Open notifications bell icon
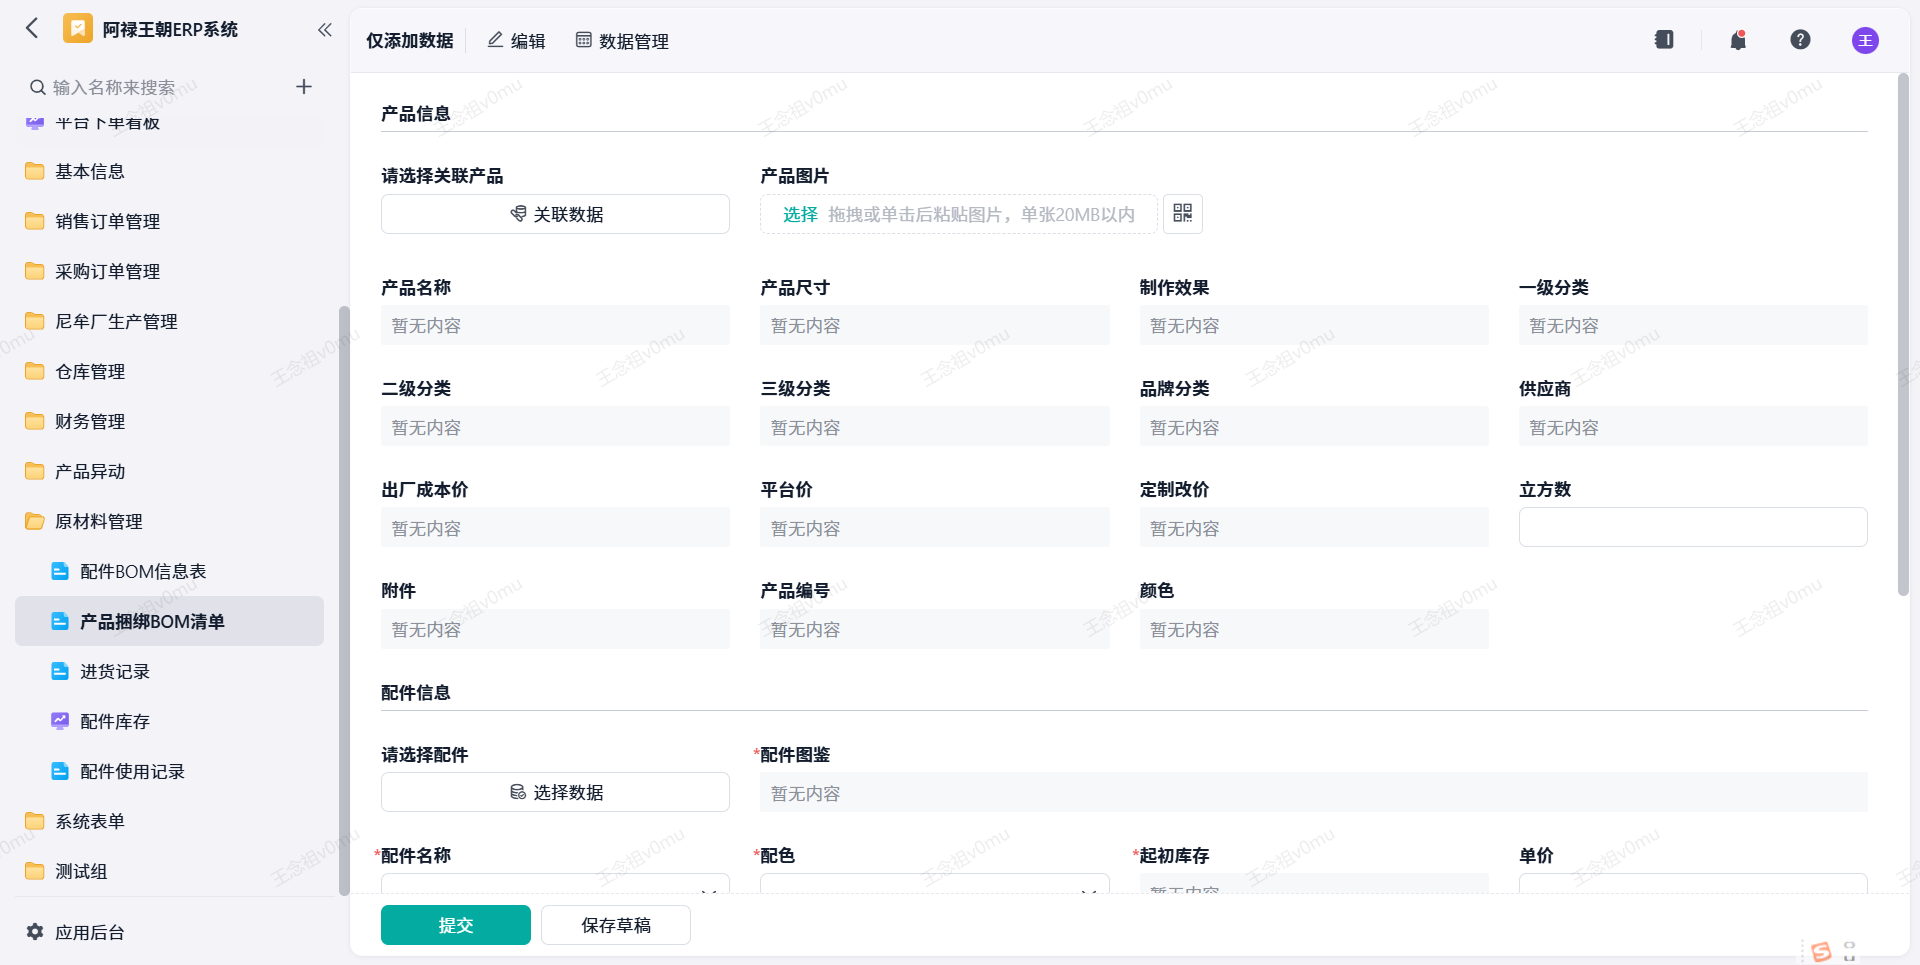 click(x=1738, y=40)
